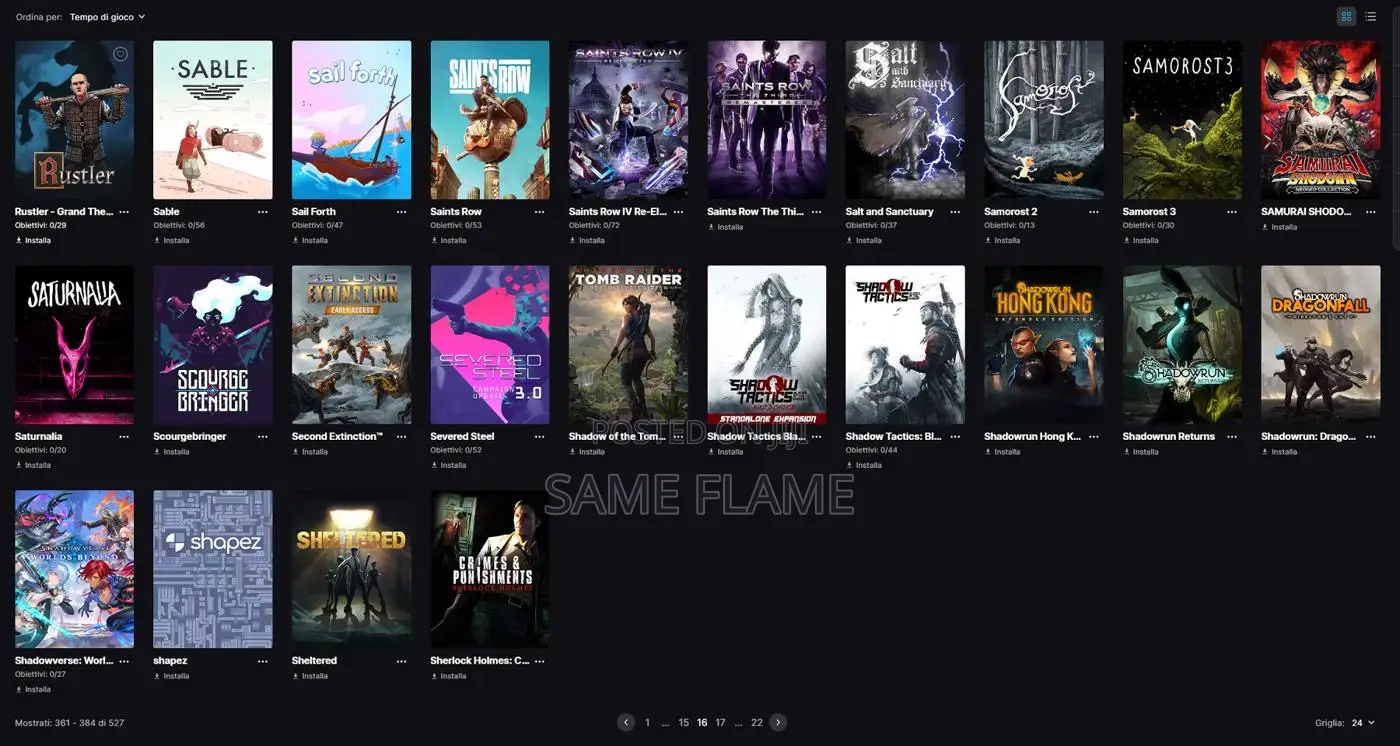Open the Sail Forth cover art
Image resolution: width=1400 pixels, height=746 pixels.
coord(351,120)
